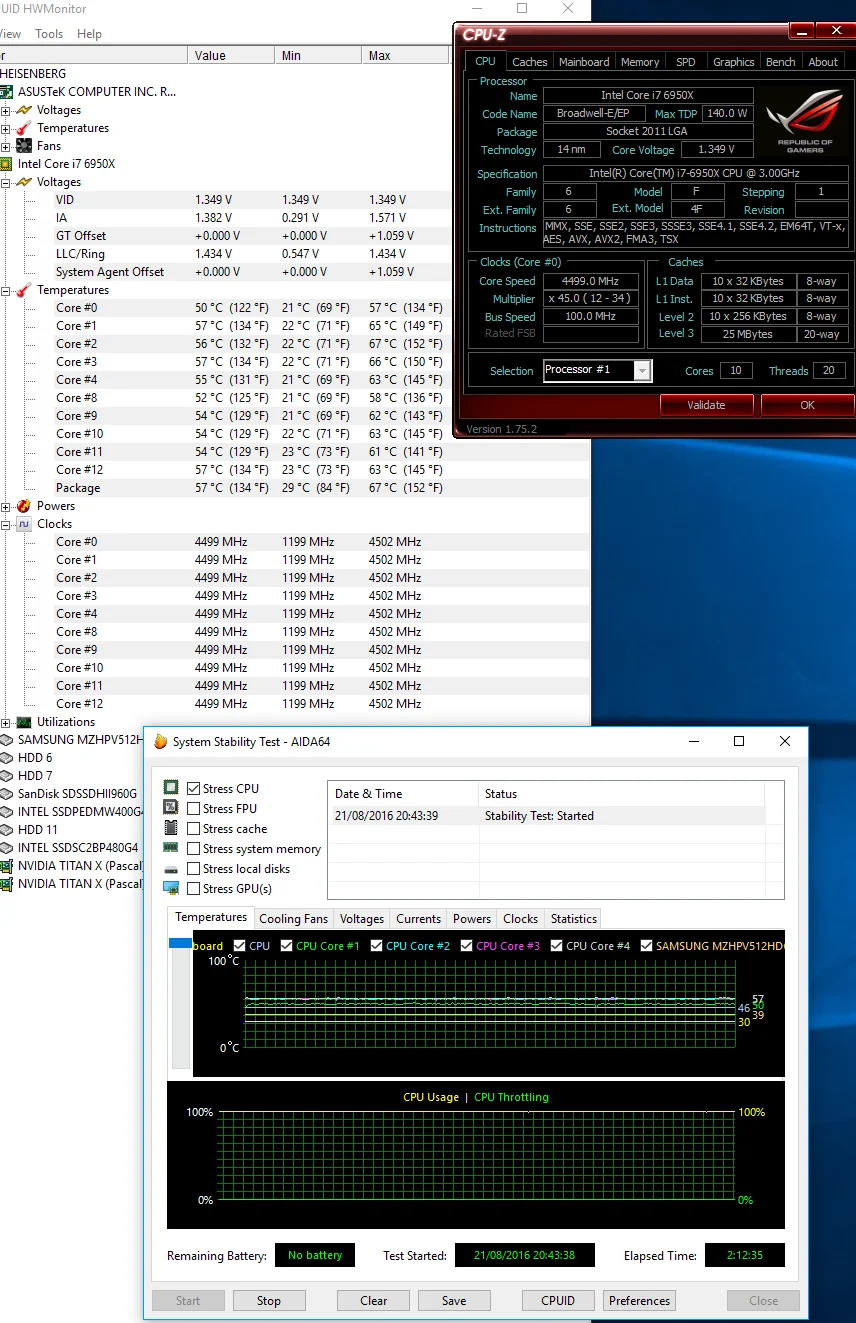
Task: Click the SanDisk SDSSDHII960G drive icon
Action: coord(6,794)
